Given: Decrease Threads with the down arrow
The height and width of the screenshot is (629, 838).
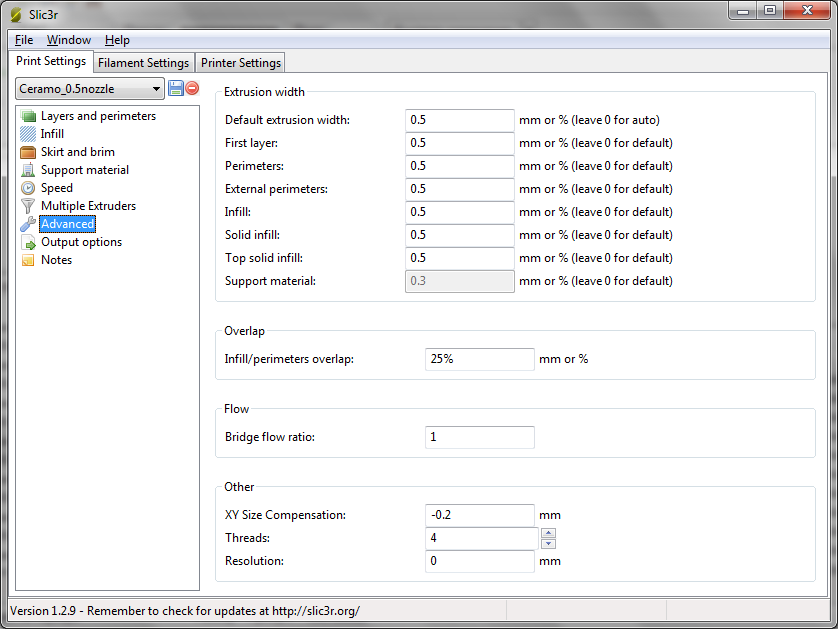Looking at the screenshot, I should (x=548, y=543).
